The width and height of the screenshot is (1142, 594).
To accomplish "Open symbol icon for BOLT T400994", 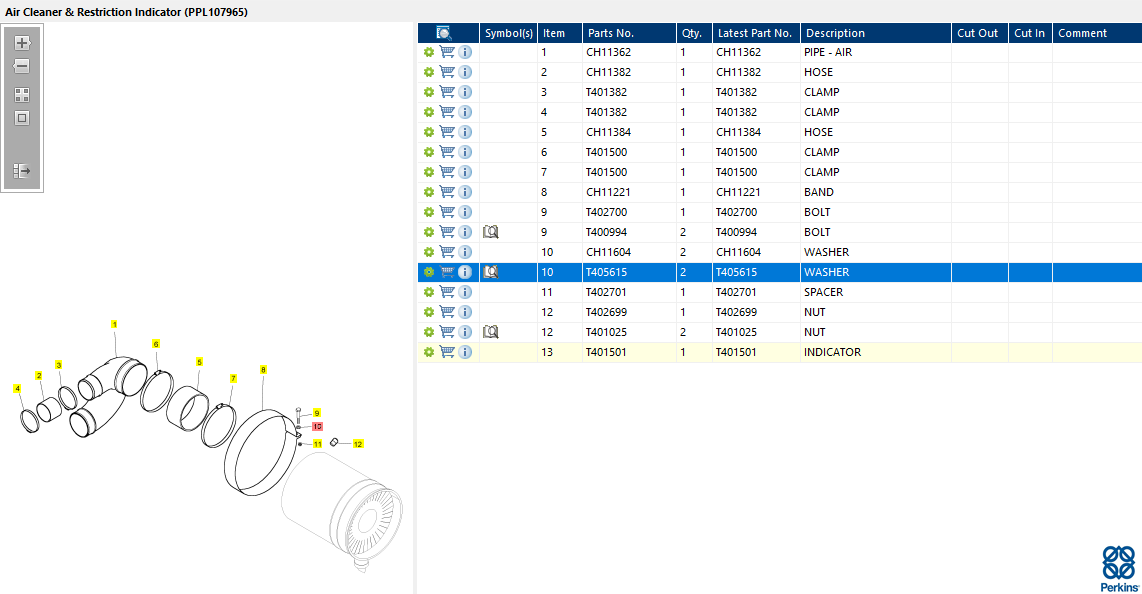I will click(x=491, y=232).
